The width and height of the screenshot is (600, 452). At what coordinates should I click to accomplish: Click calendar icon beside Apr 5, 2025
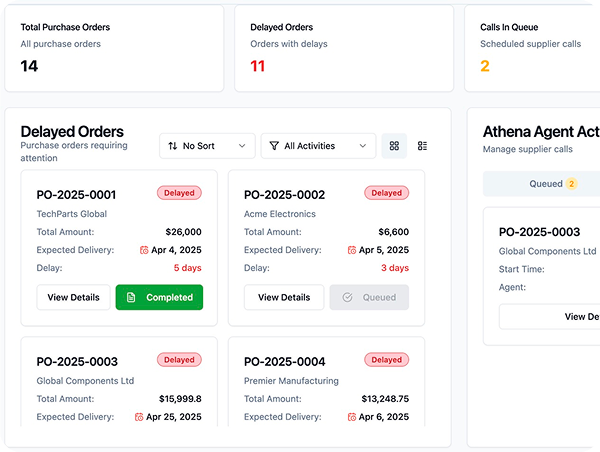click(352, 250)
